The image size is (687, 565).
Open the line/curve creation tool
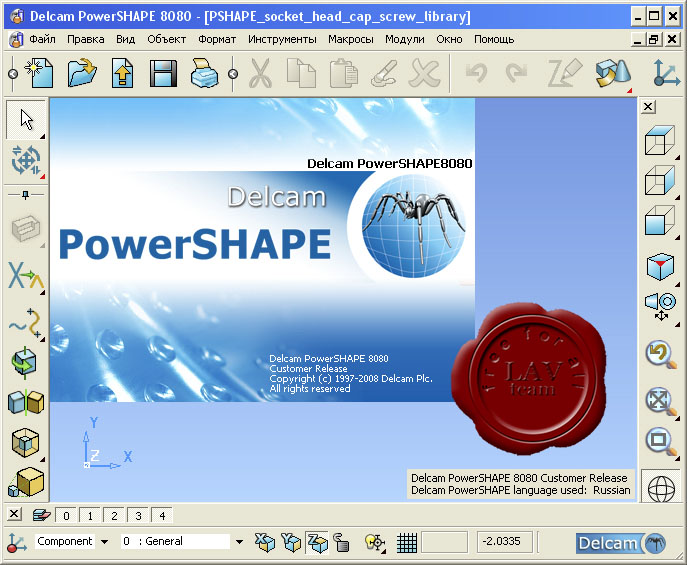[26, 276]
